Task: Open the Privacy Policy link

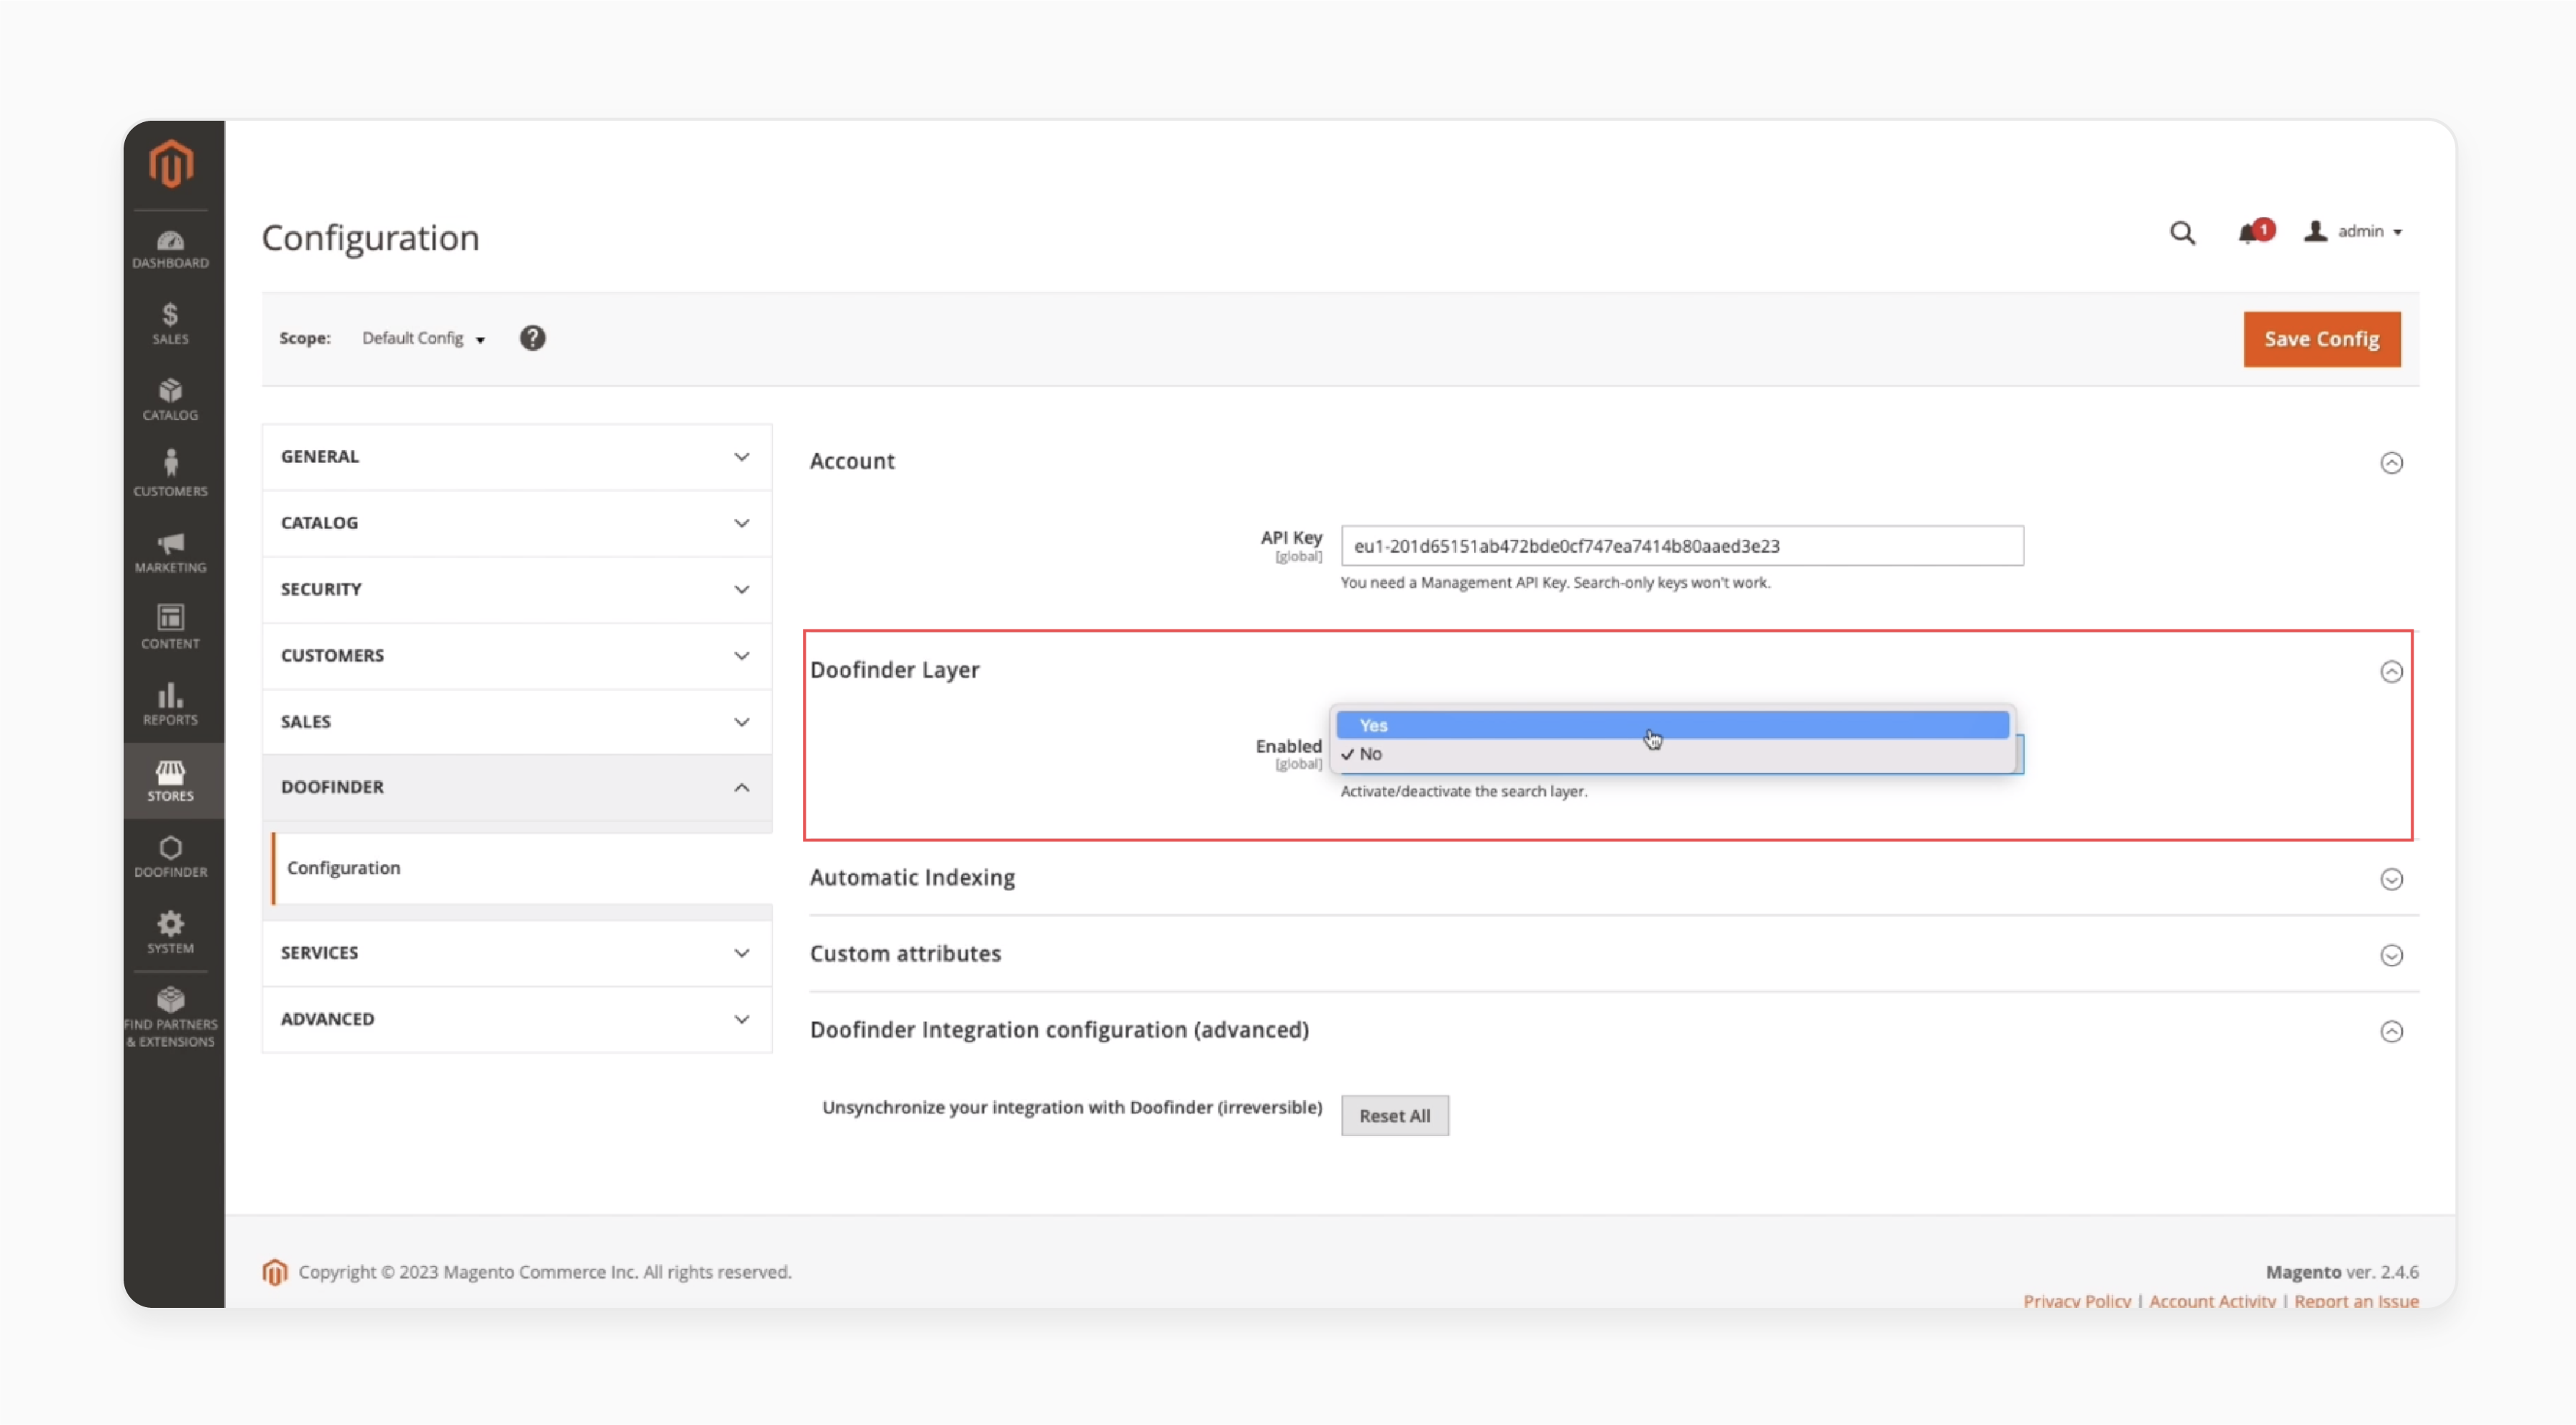Action: pyautogui.click(x=2077, y=1301)
